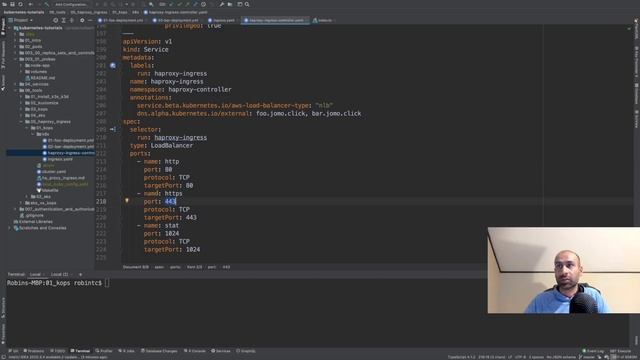Expand the 04_services folder
The width and height of the screenshot is (640, 360).
coord(16,84)
